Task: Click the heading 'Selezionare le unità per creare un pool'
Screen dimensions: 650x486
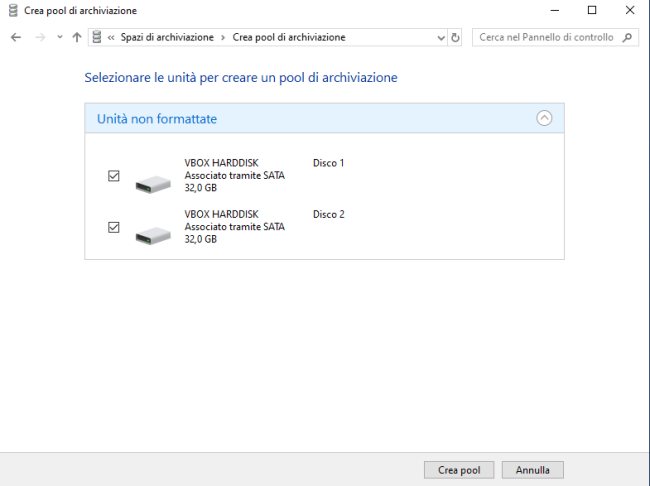Action: coord(241,78)
